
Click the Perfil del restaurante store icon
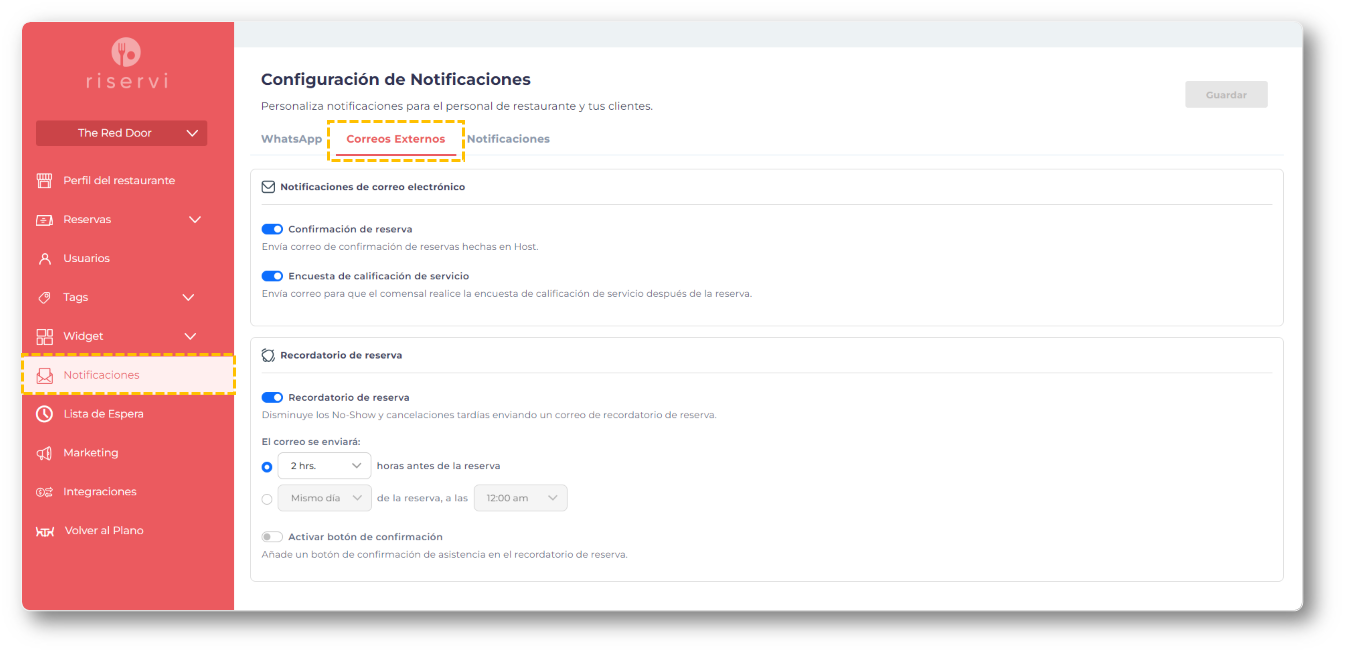44,181
